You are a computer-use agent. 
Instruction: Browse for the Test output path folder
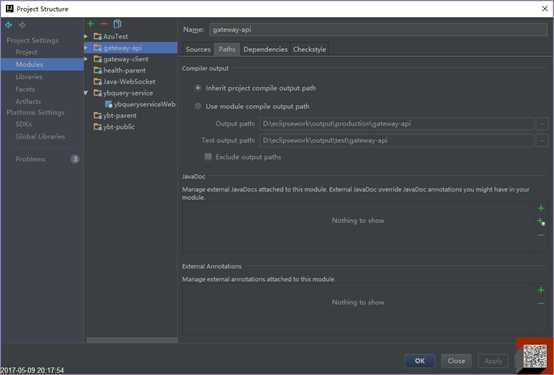(x=542, y=140)
